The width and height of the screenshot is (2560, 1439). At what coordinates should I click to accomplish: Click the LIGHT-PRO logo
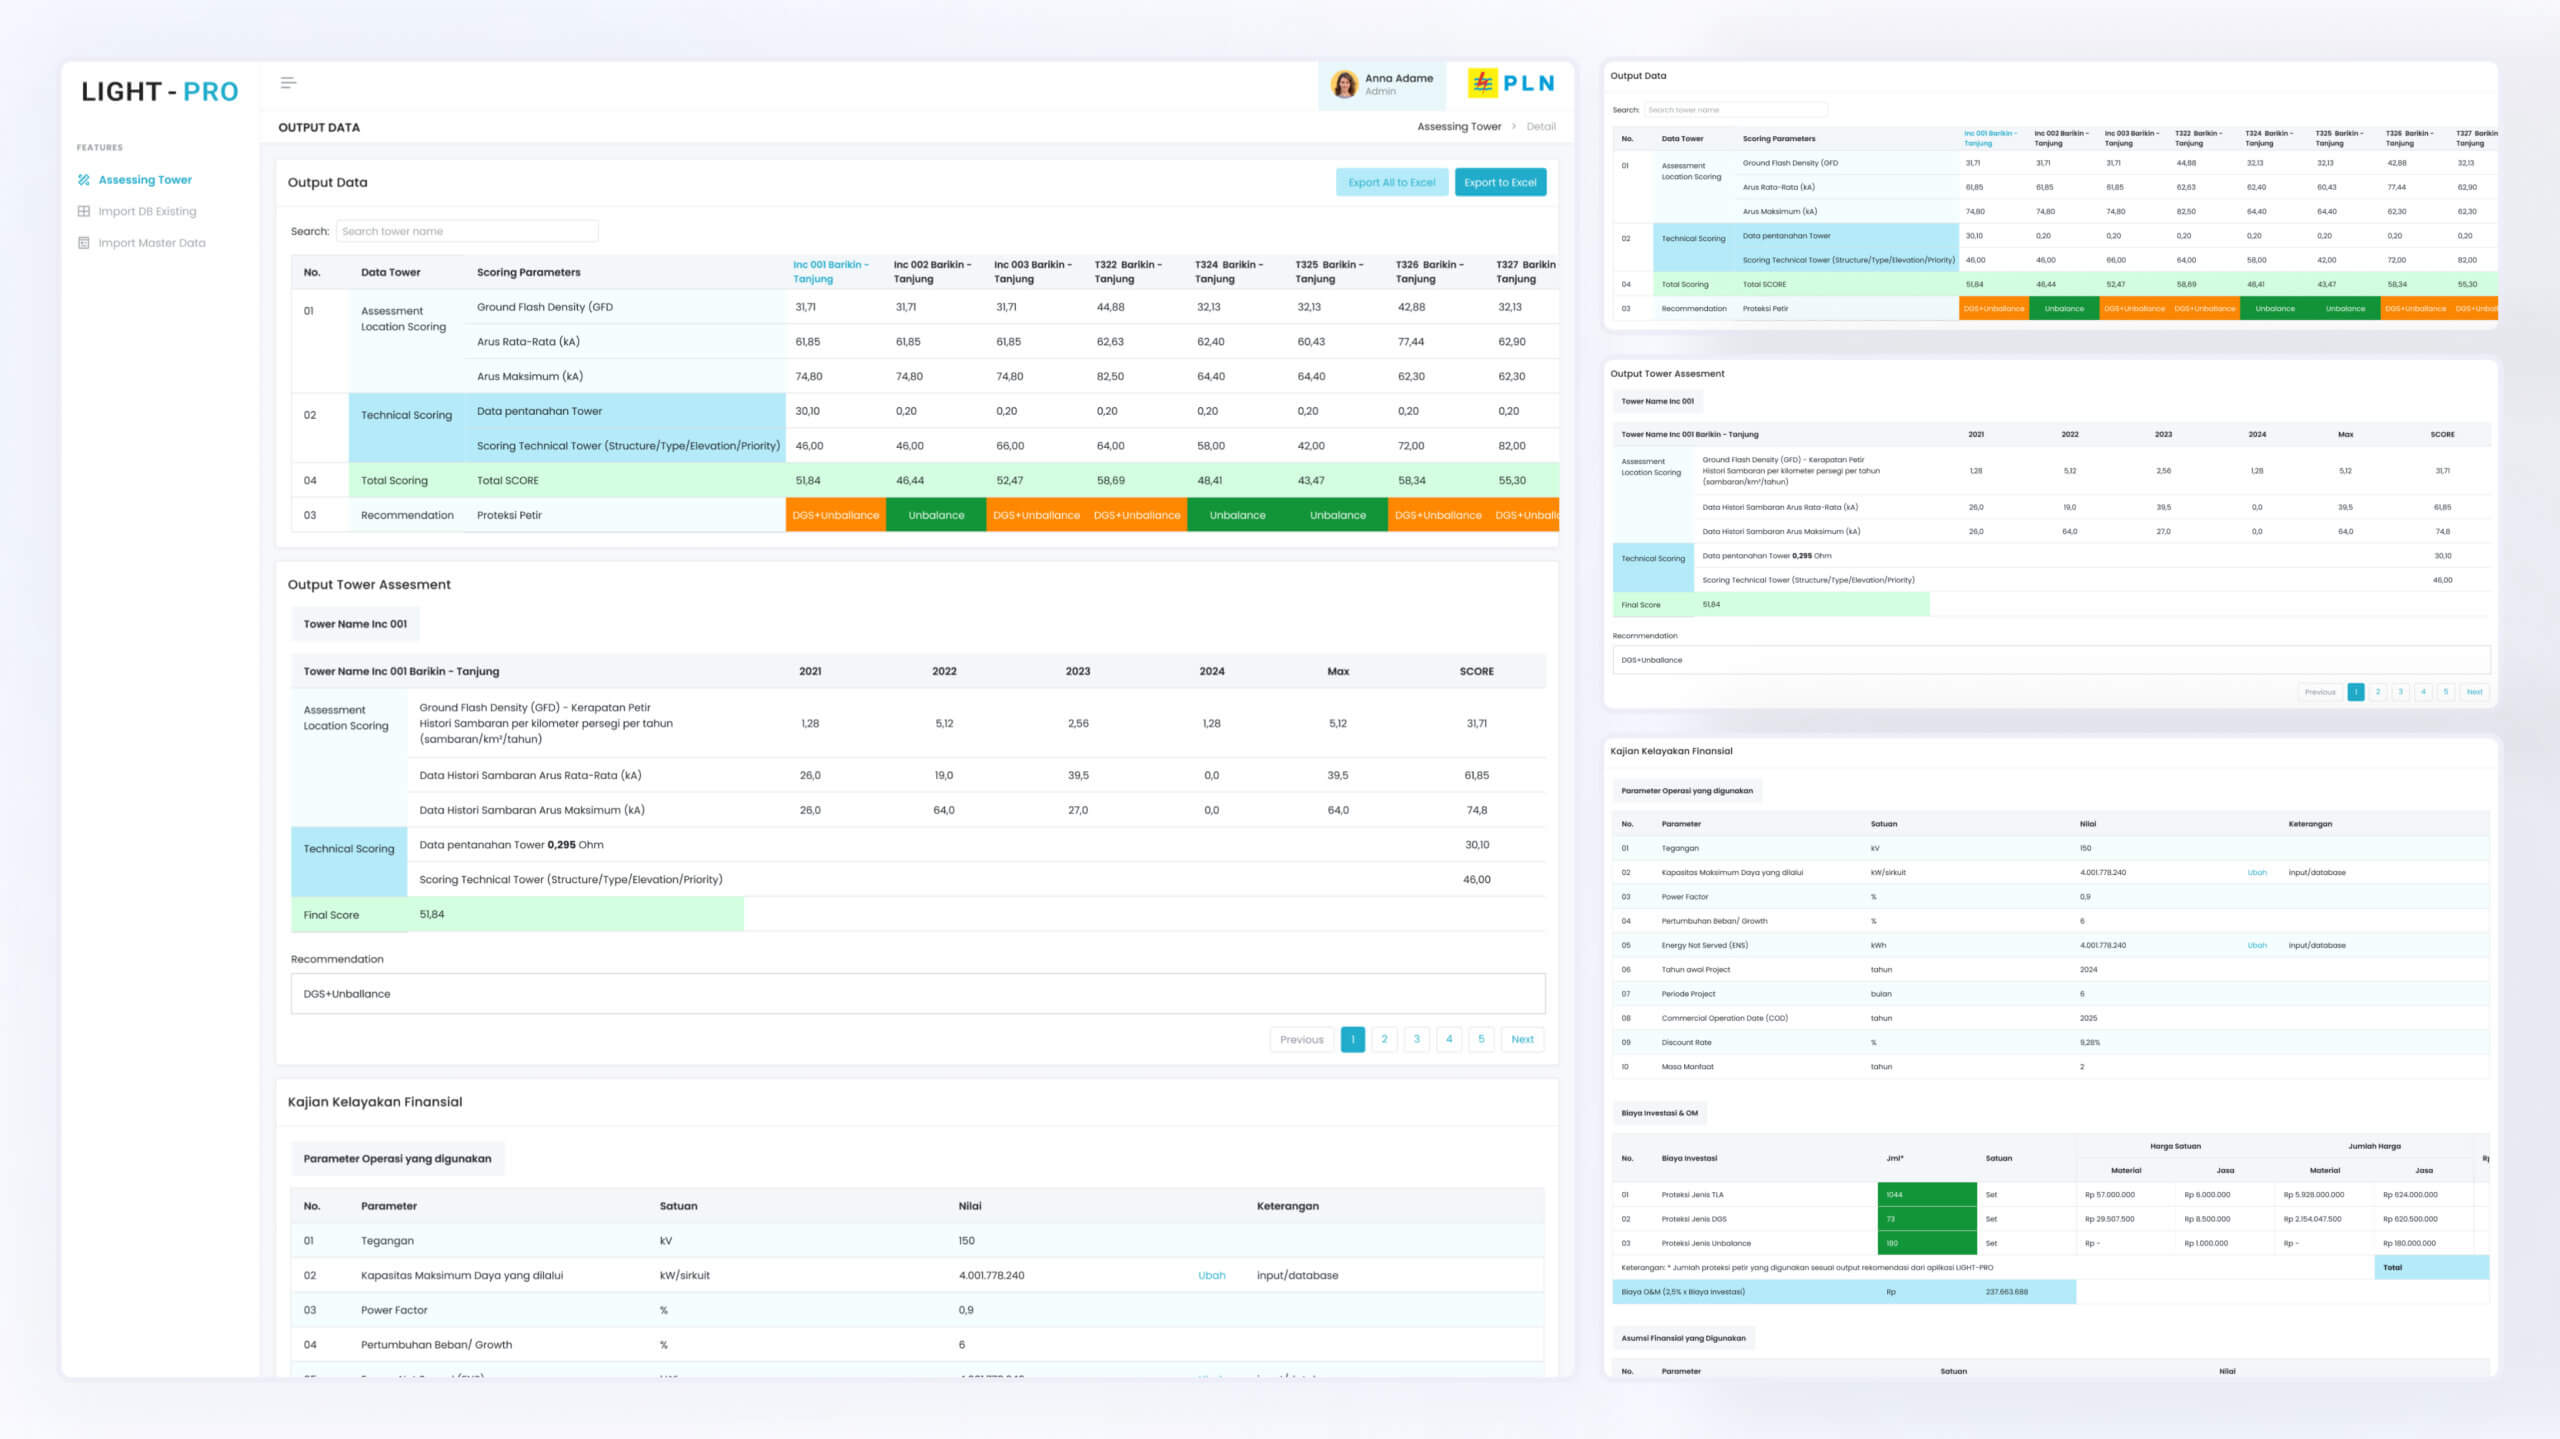(x=160, y=92)
